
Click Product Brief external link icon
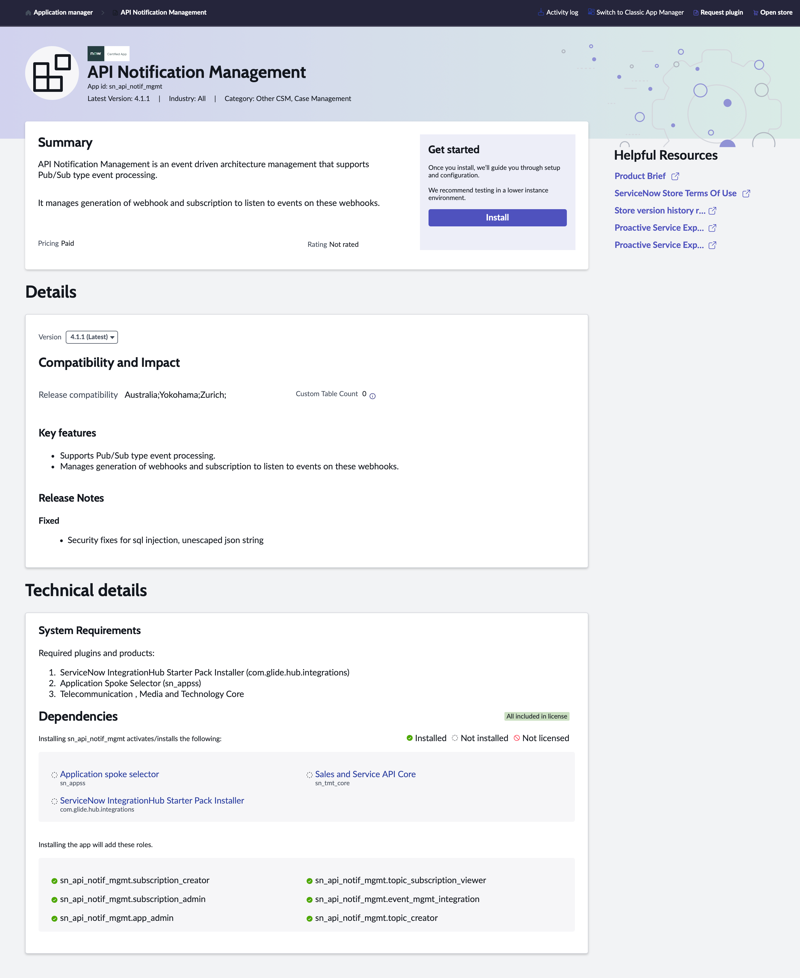pos(675,177)
